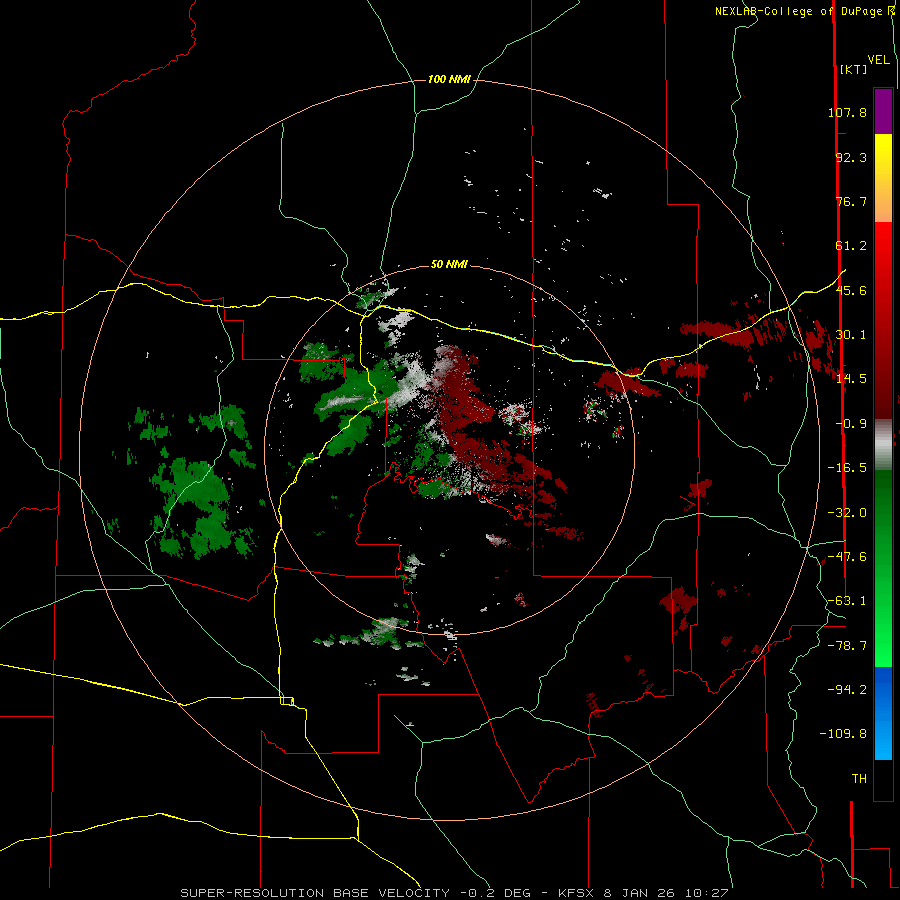Screen dimensions: 900x900
Task: Select the -63.1 legend value
Action: [x=847, y=601]
